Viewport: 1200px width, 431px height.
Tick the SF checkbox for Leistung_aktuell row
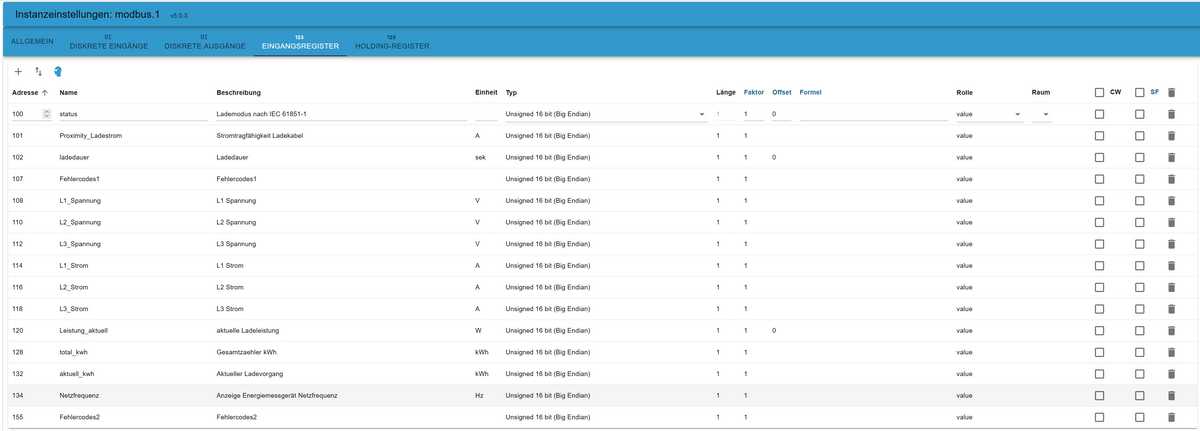coord(1139,330)
